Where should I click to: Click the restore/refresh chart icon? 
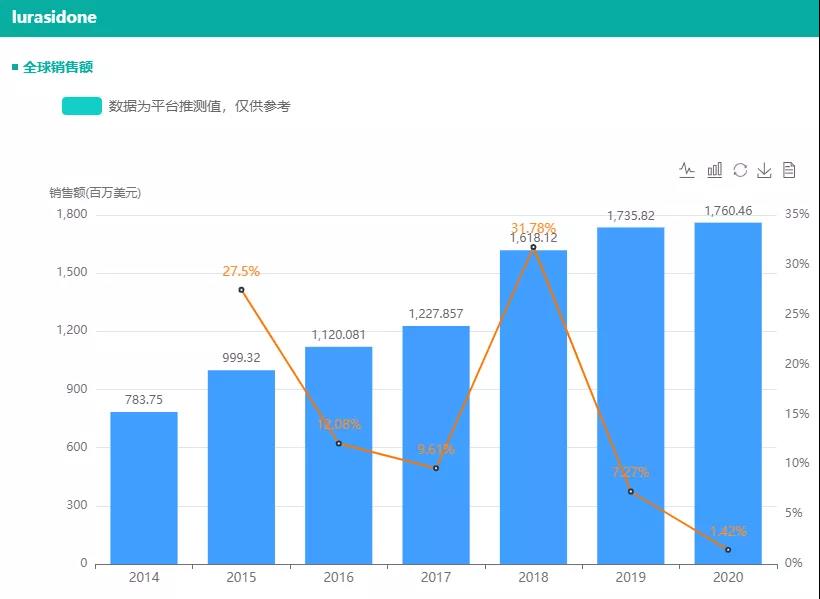coord(740,170)
